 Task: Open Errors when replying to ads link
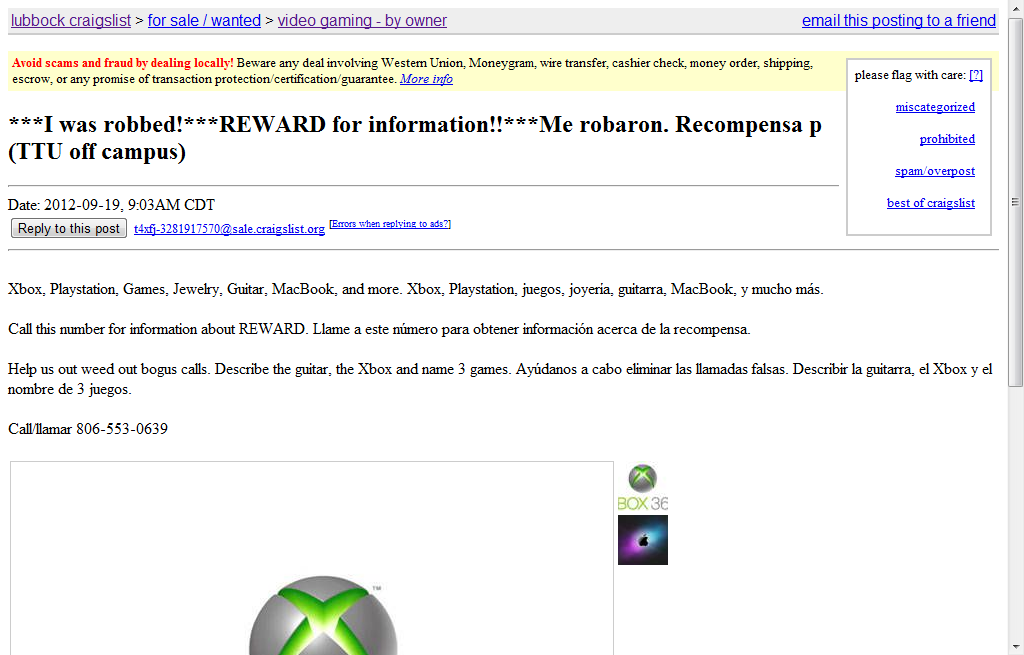click(x=390, y=224)
